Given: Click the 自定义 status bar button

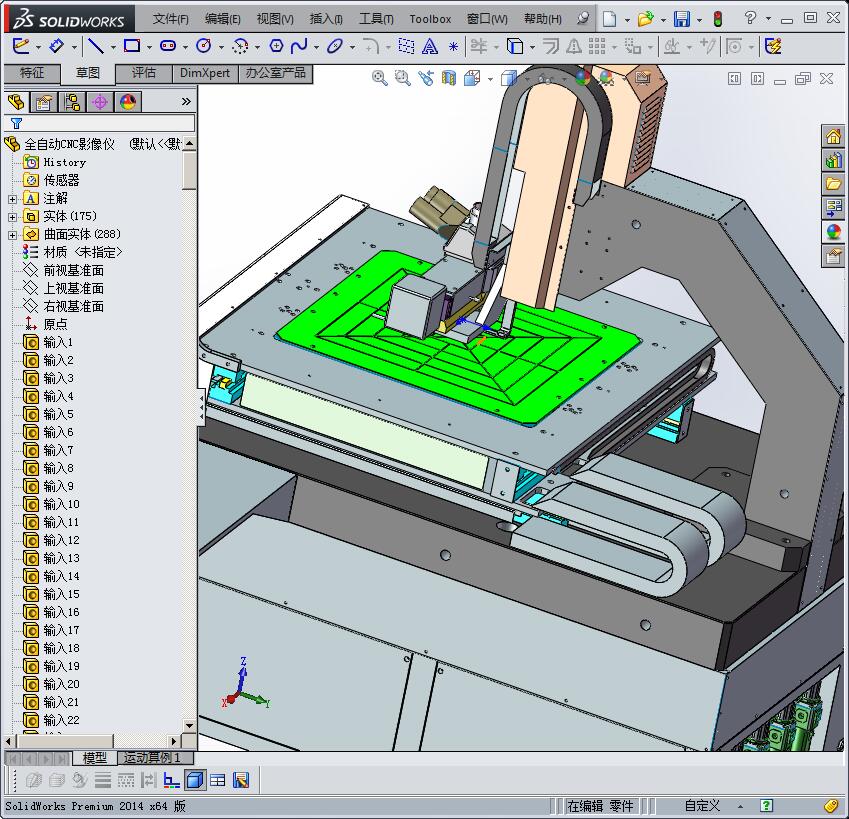Looking at the screenshot, I should click(x=702, y=806).
